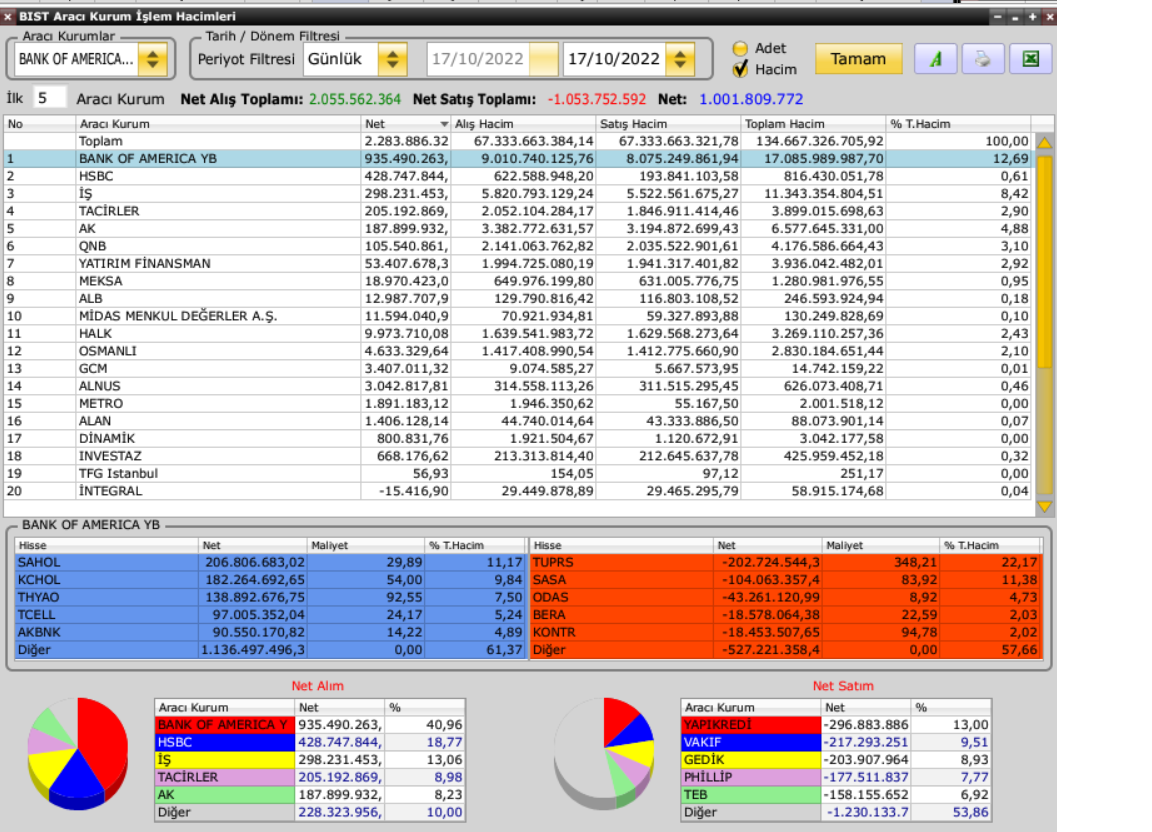
Task: Click the SASA sell stock row
Action: pos(785,580)
